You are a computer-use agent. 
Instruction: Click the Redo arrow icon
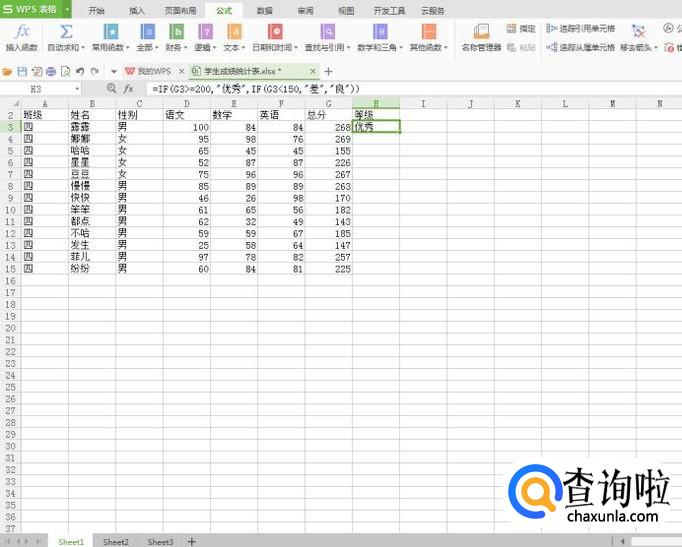click(x=95, y=71)
